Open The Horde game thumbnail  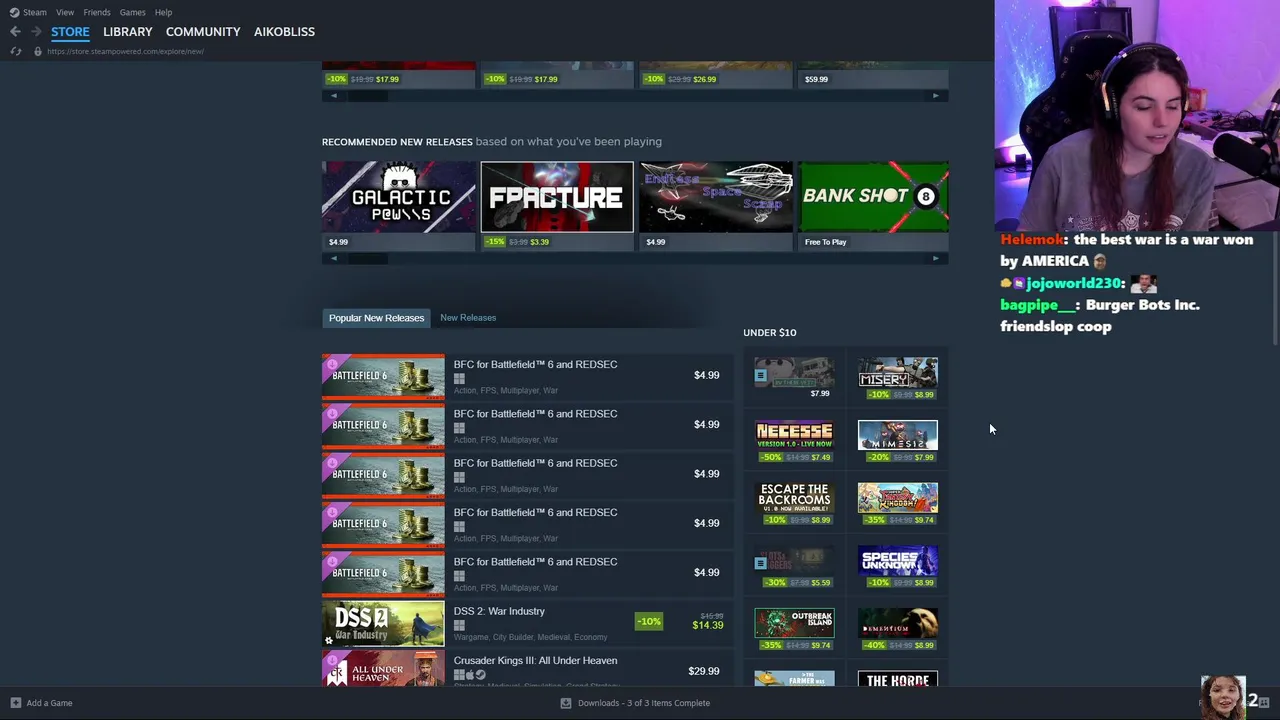pos(898,679)
